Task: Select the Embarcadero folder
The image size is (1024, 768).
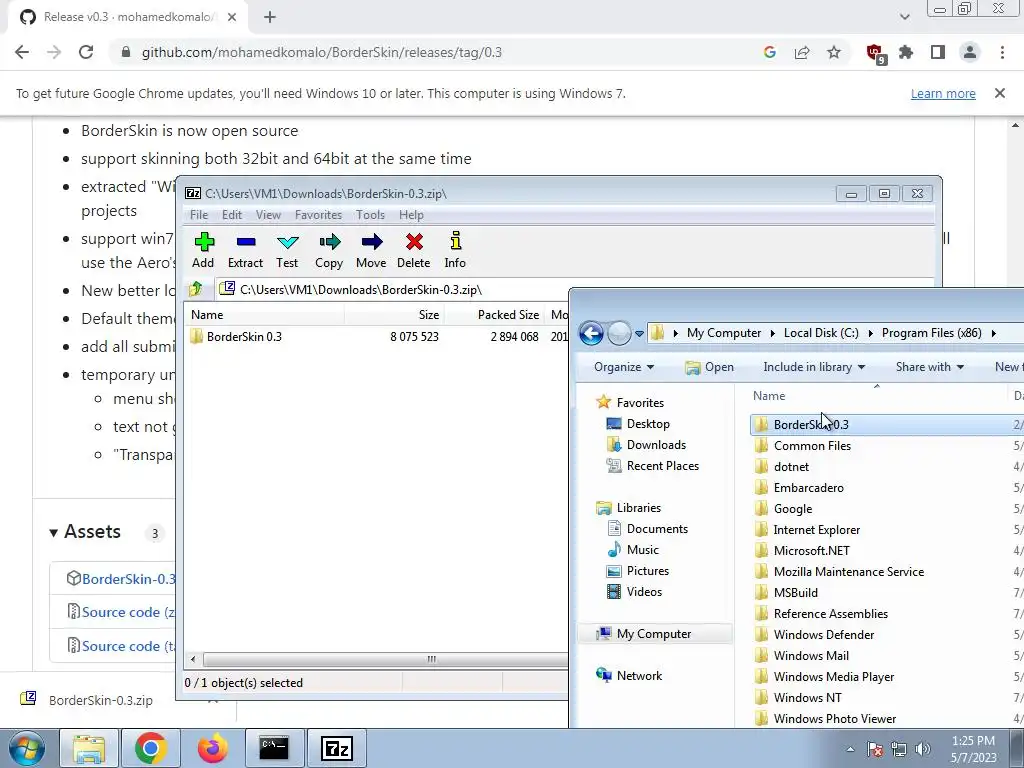Action: pyautogui.click(x=799, y=488)
